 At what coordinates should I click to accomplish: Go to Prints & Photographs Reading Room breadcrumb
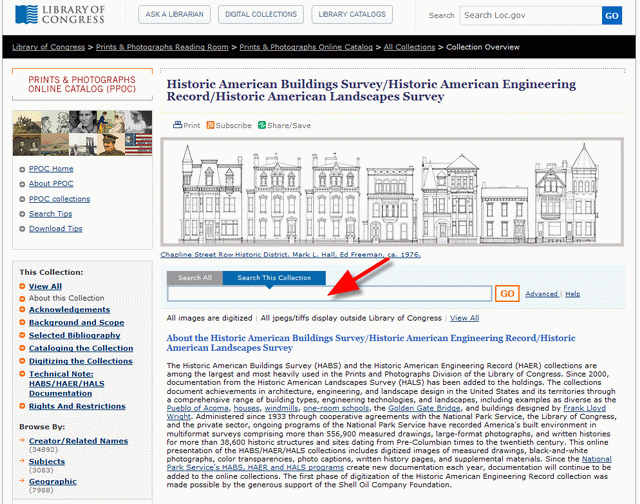tap(162, 47)
